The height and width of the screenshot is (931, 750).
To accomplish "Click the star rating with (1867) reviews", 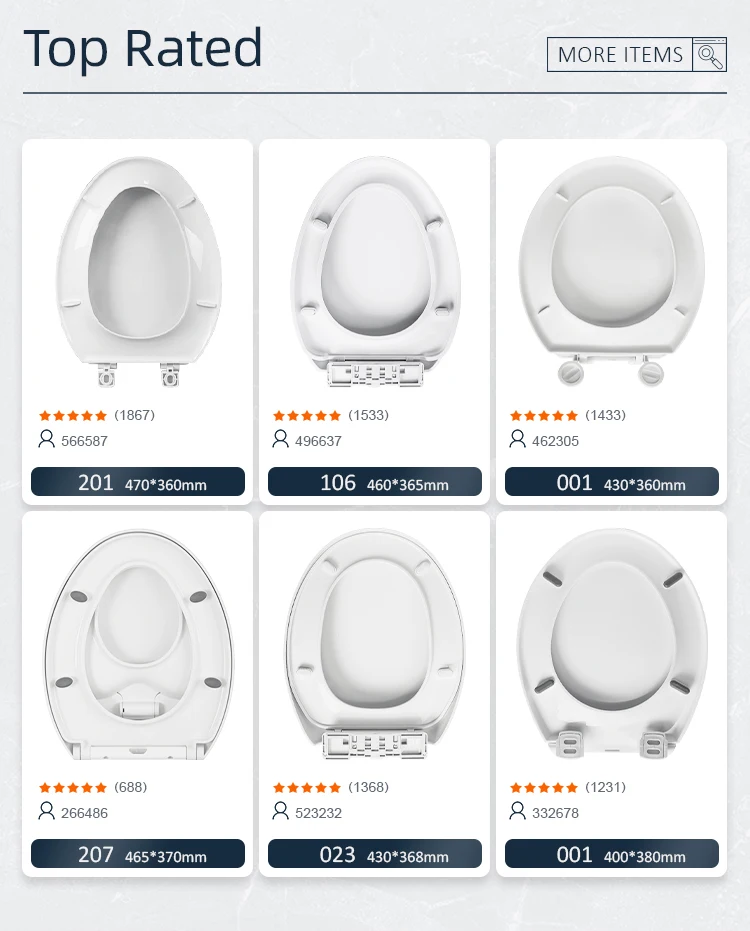I will pos(73,415).
